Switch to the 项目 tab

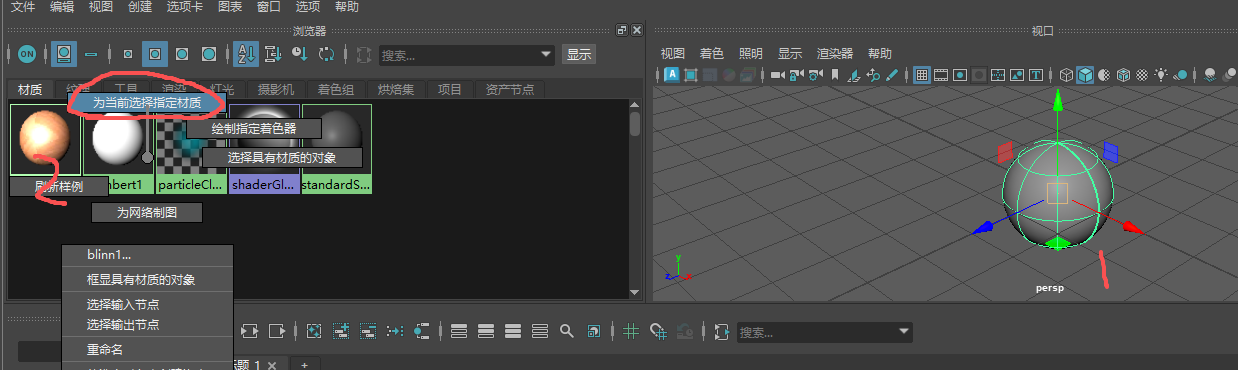[x=450, y=89]
